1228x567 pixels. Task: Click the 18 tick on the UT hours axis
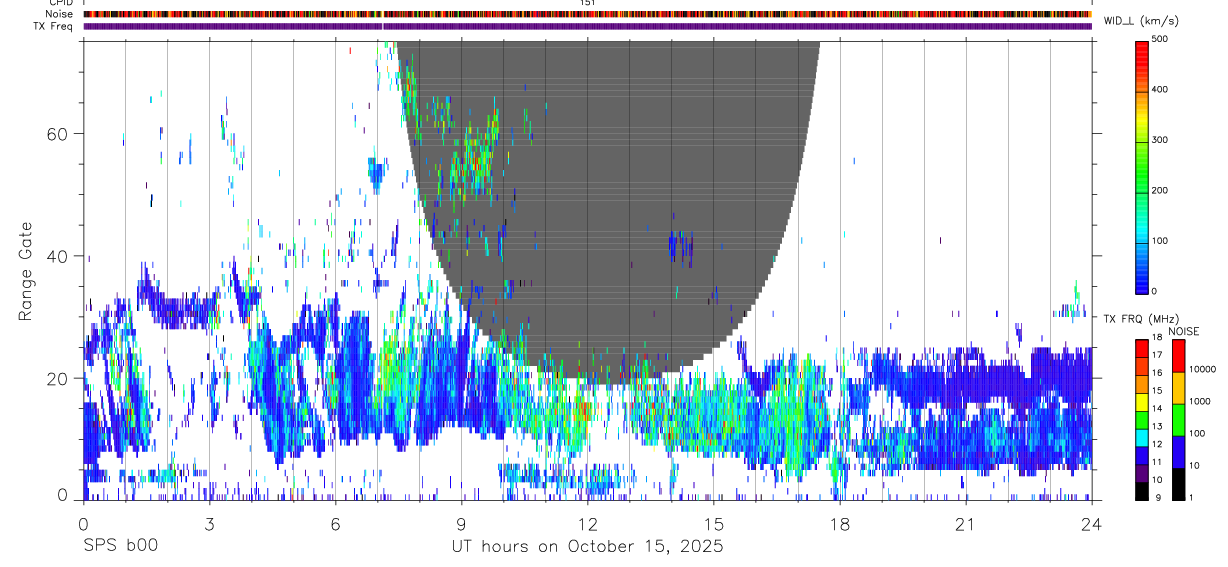(839, 524)
